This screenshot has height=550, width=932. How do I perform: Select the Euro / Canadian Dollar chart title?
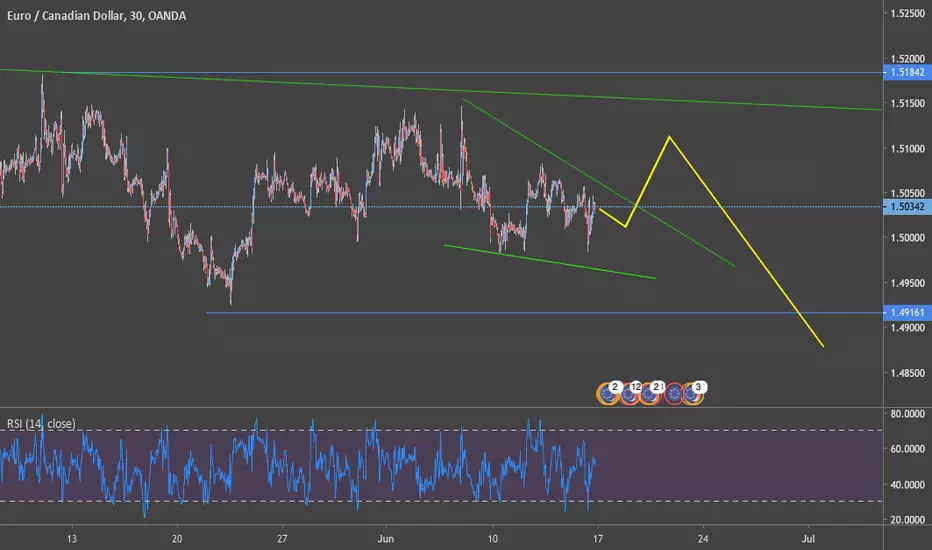(x=96, y=16)
